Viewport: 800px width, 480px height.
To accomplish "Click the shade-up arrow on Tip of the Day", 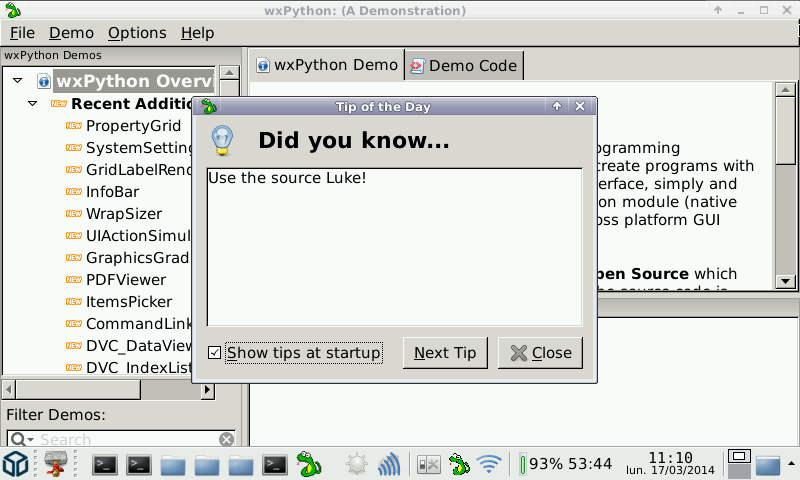I will [x=557, y=106].
